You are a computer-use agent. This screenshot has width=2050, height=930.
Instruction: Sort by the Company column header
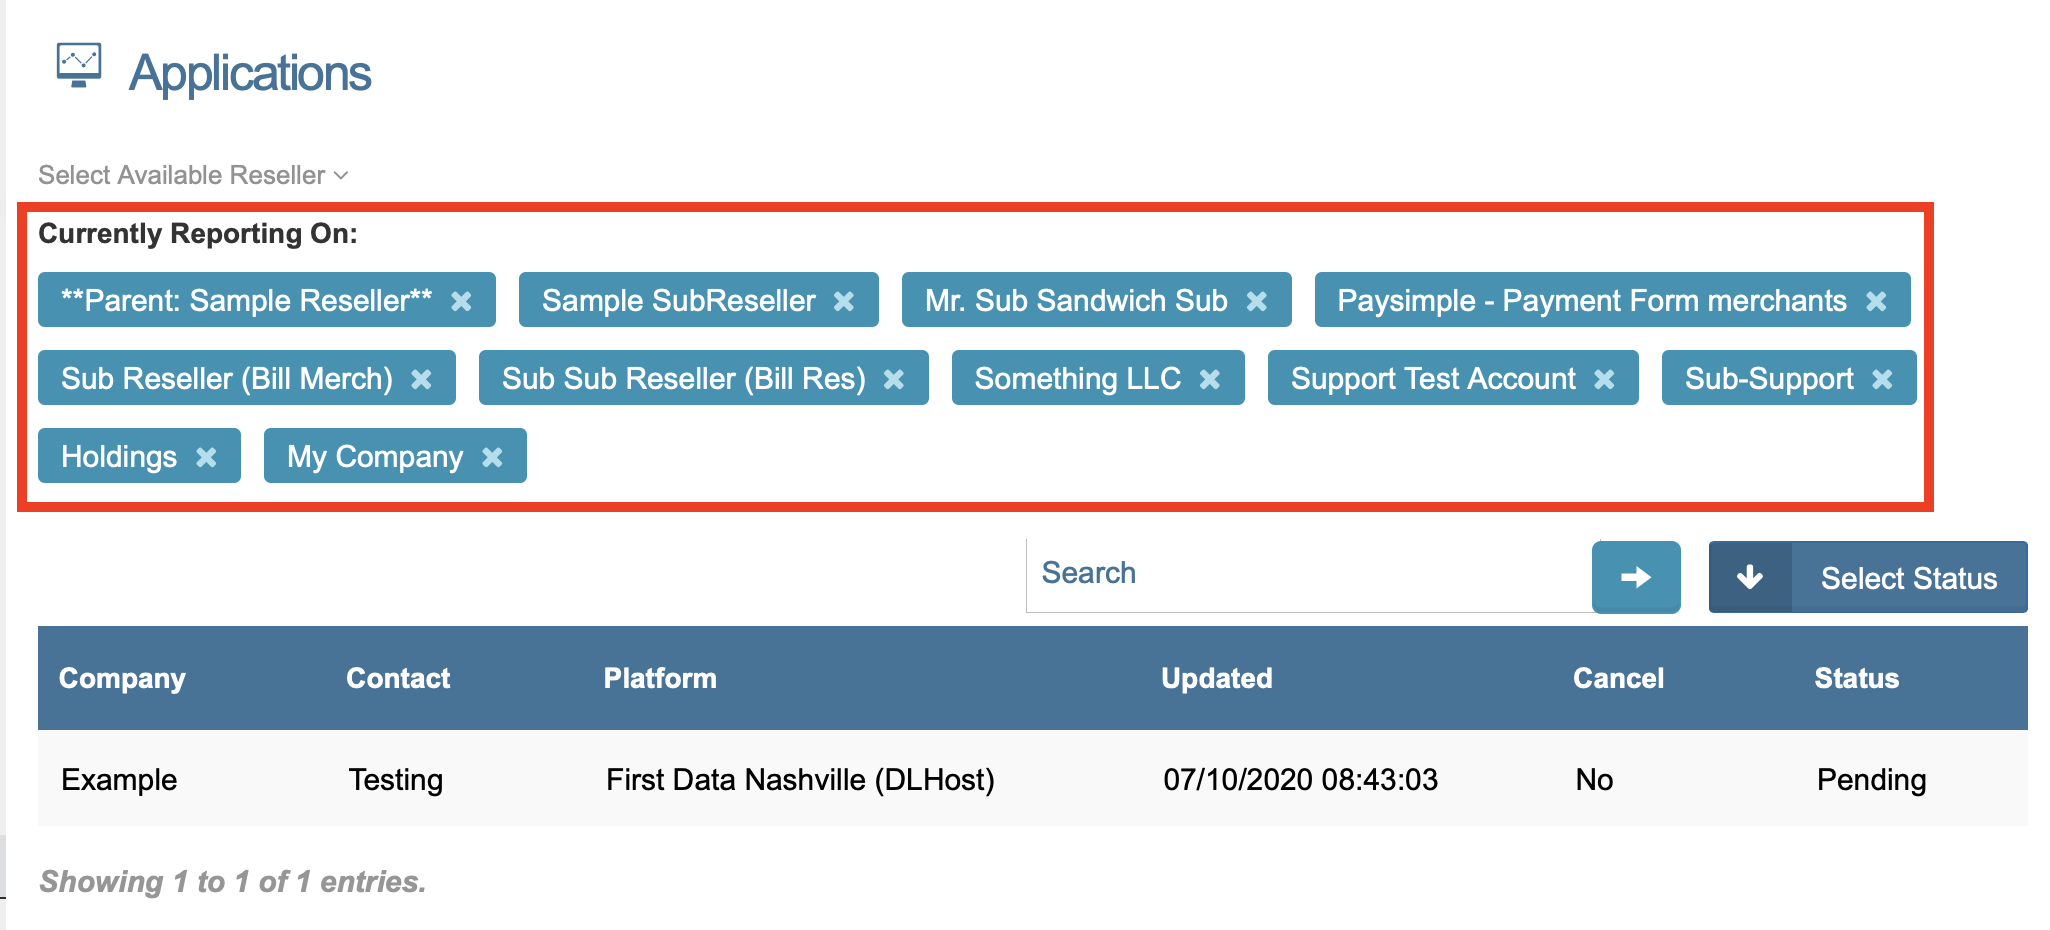[122, 678]
